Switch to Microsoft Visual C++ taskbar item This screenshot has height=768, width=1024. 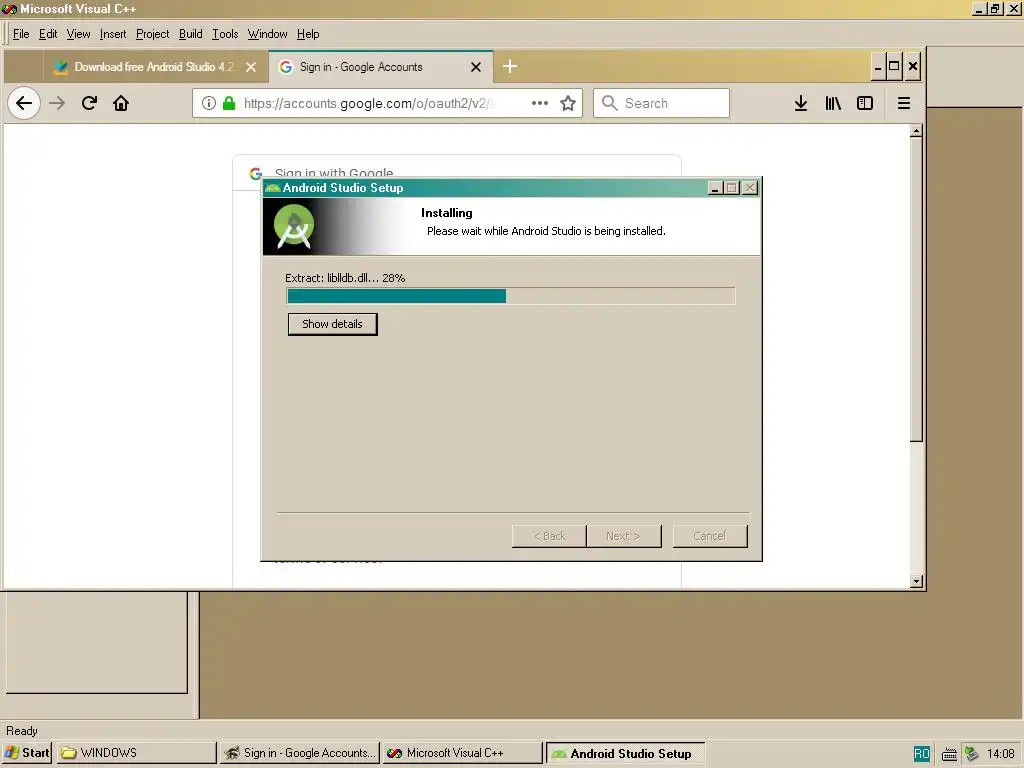point(462,753)
